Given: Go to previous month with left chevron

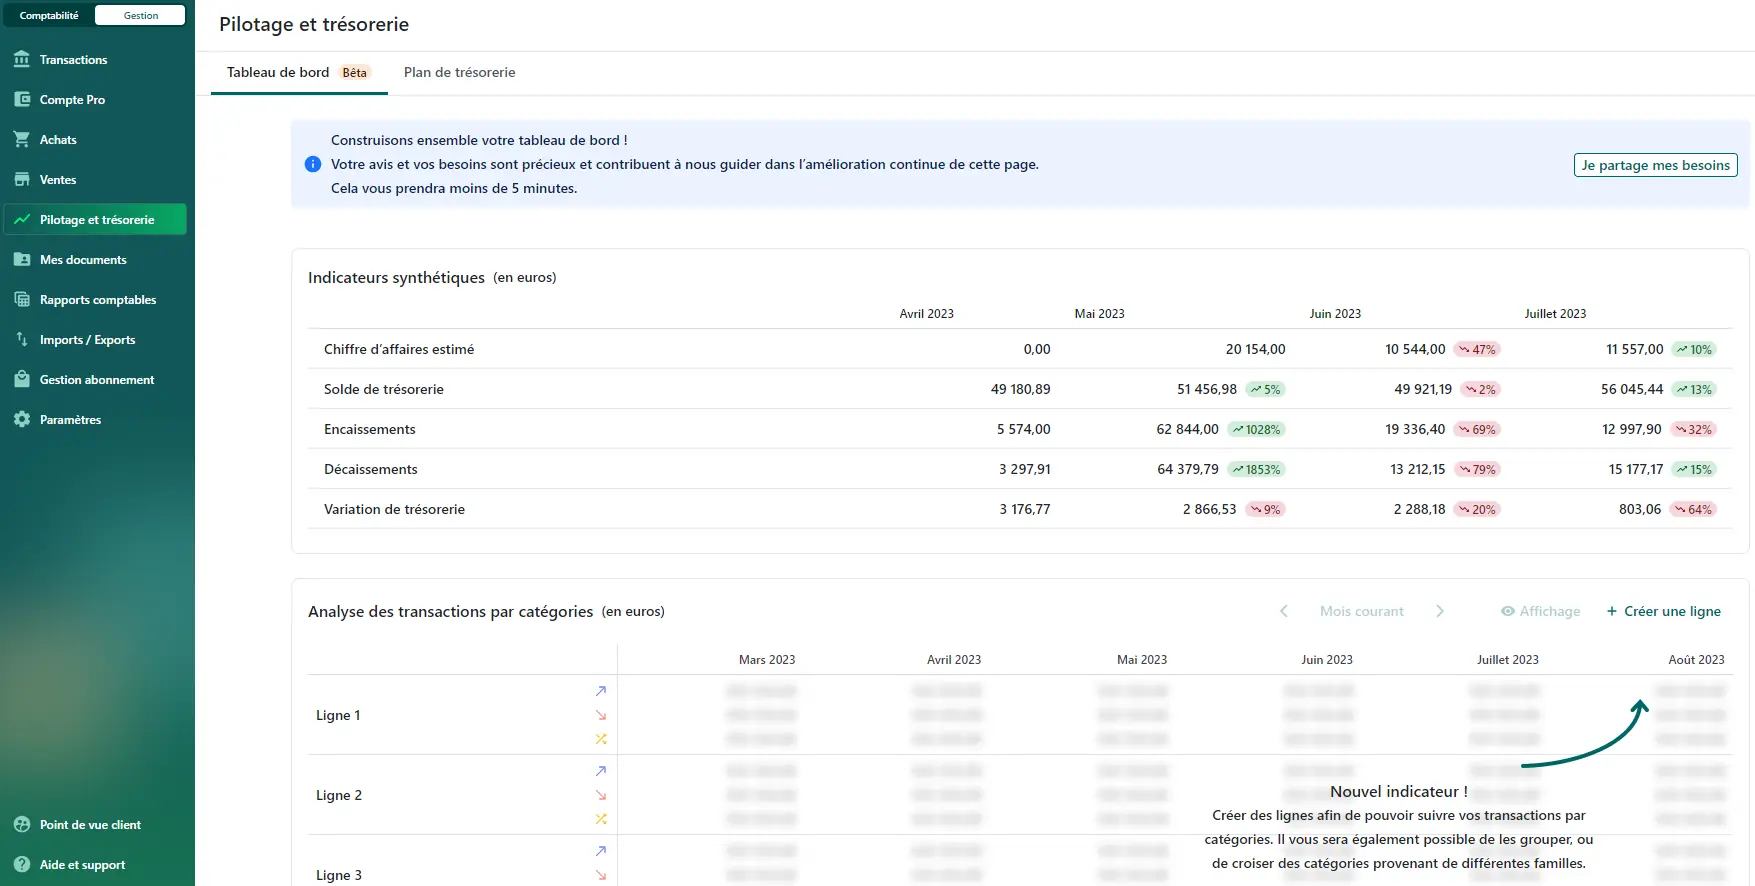Looking at the screenshot, I should [1284, 611].
